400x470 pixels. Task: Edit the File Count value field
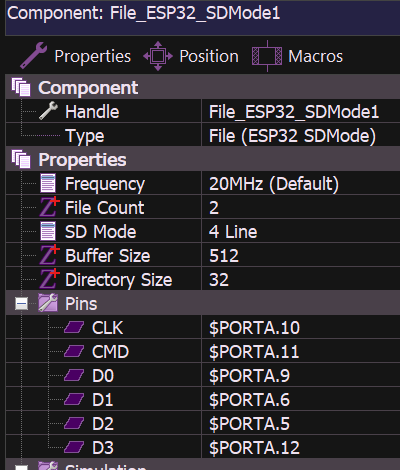click(301, 208)
